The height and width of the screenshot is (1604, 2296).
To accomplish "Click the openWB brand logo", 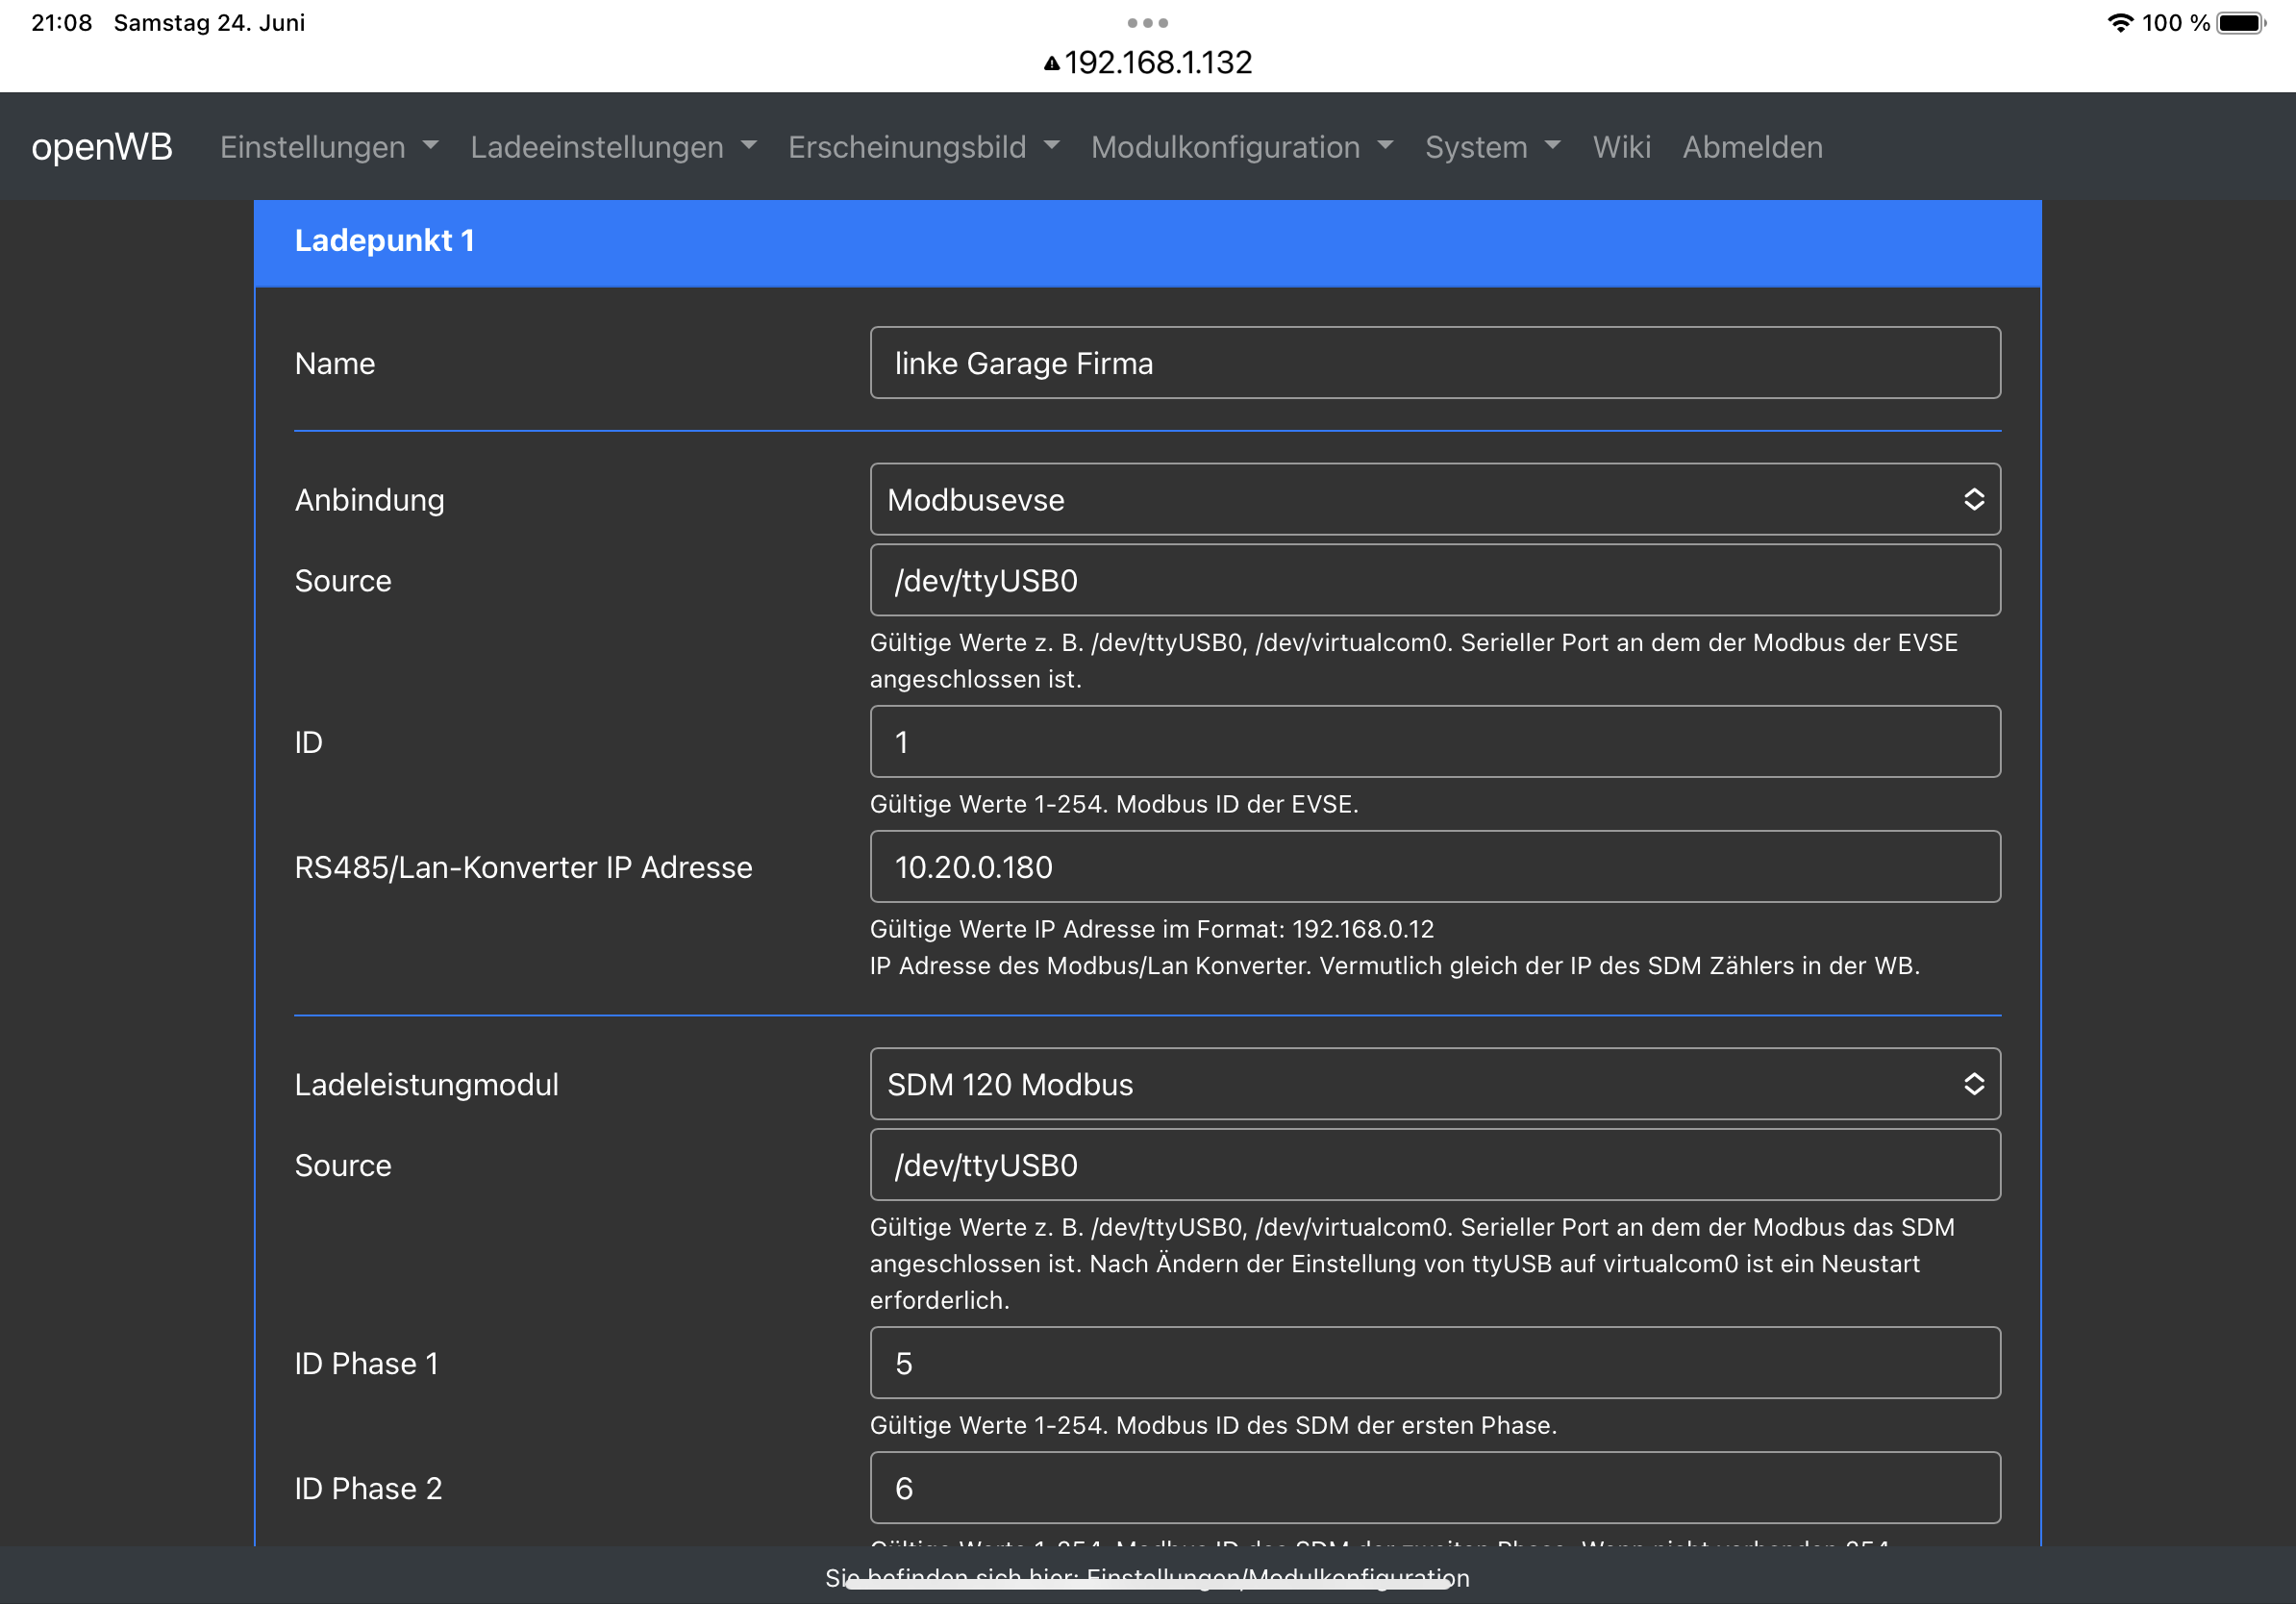I will pyautogui.click(x=102, y=147).
